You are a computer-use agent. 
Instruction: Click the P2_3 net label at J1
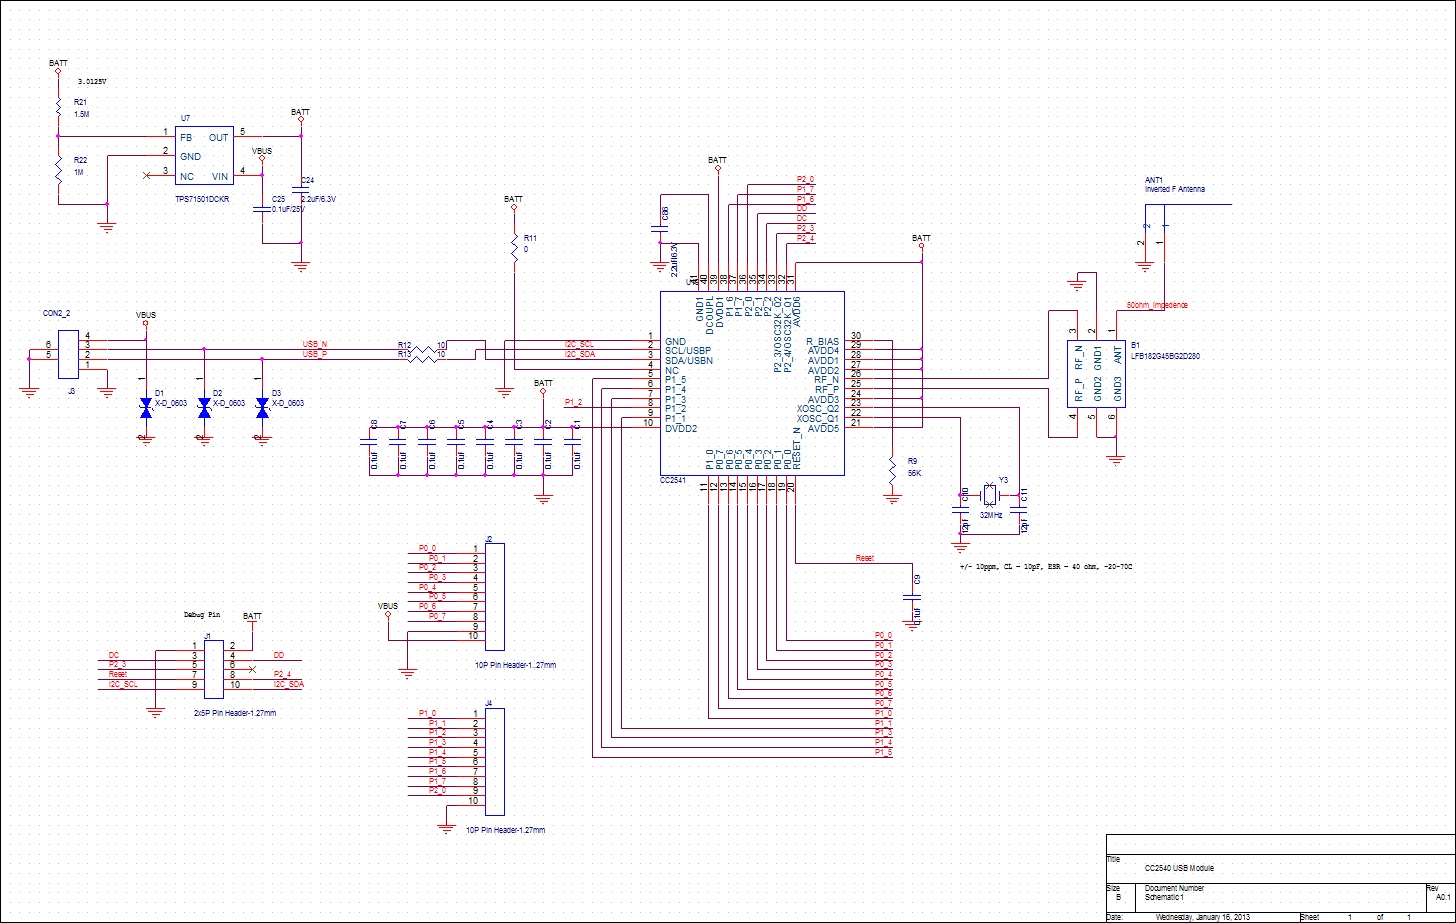(x=118, y=664)
